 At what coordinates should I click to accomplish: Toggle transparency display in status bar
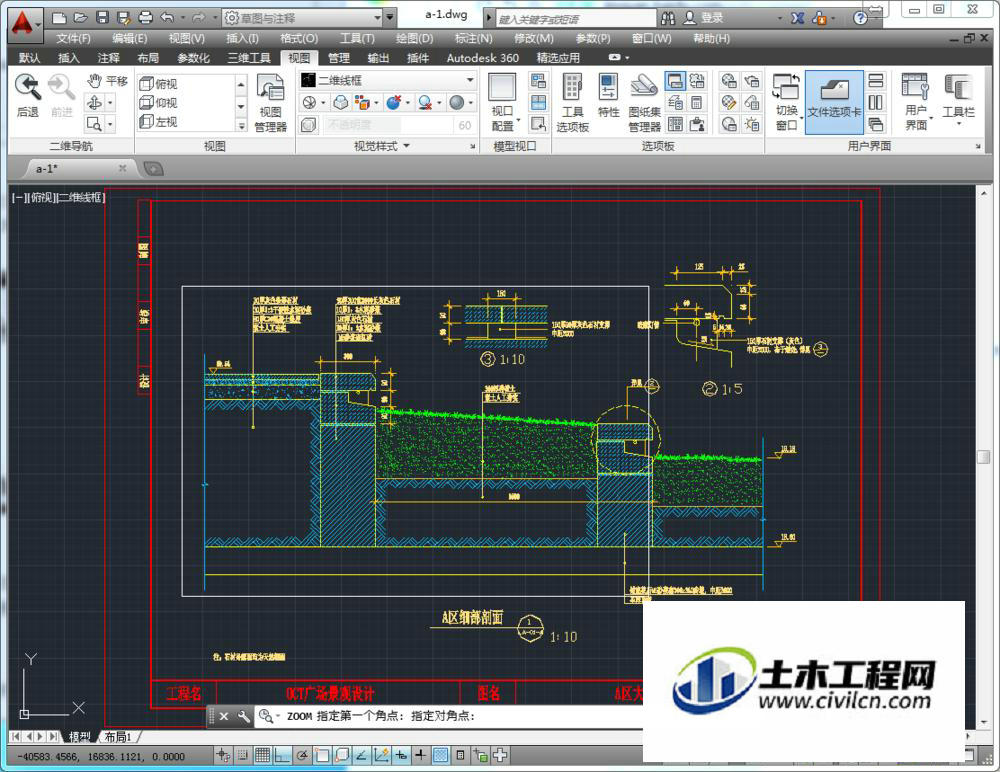(440, 756)
